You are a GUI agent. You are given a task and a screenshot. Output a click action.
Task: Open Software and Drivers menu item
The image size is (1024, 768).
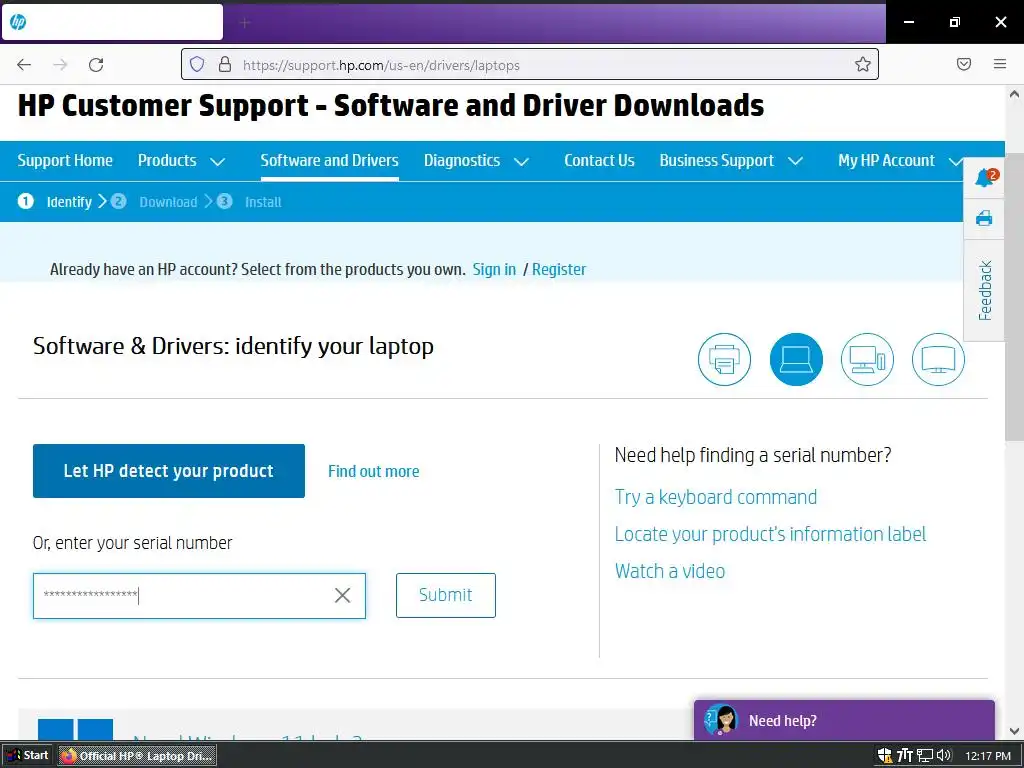coord(329,161)
